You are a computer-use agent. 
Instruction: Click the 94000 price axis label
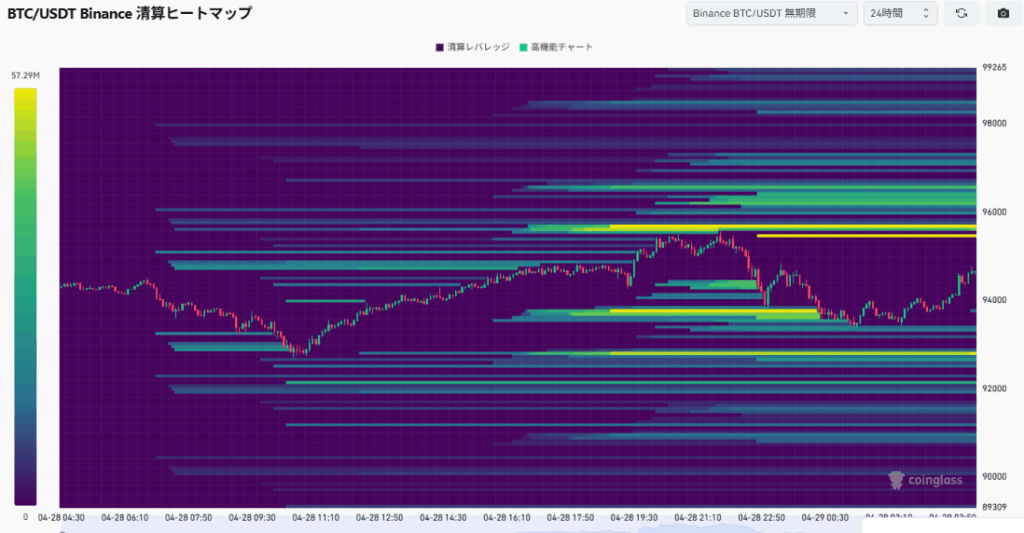994,300
